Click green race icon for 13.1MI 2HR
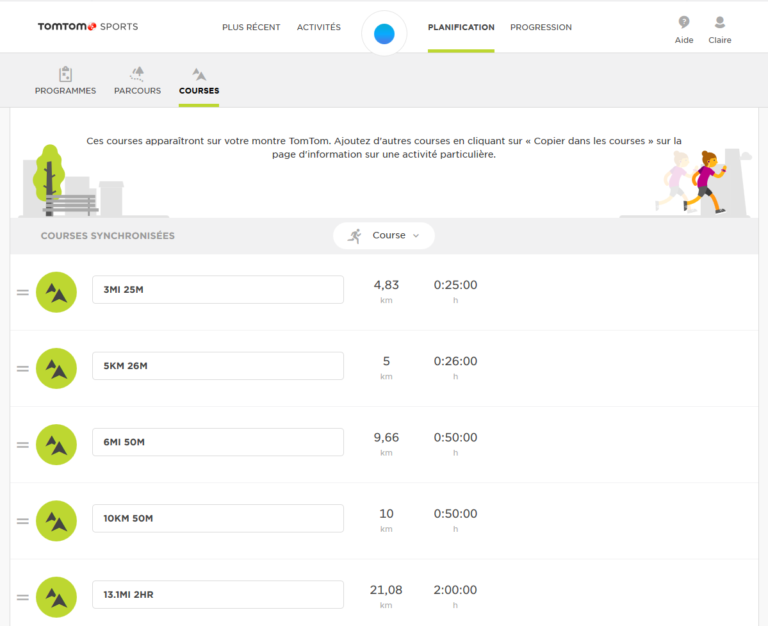 pyautogui.click(x=56, y=597)
